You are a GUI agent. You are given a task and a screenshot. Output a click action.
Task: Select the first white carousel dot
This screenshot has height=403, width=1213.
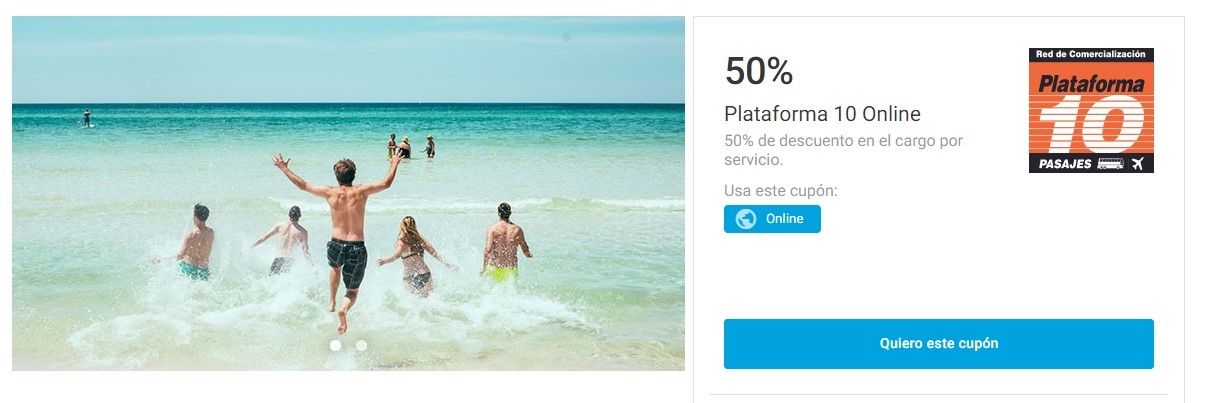click(336, 345)
